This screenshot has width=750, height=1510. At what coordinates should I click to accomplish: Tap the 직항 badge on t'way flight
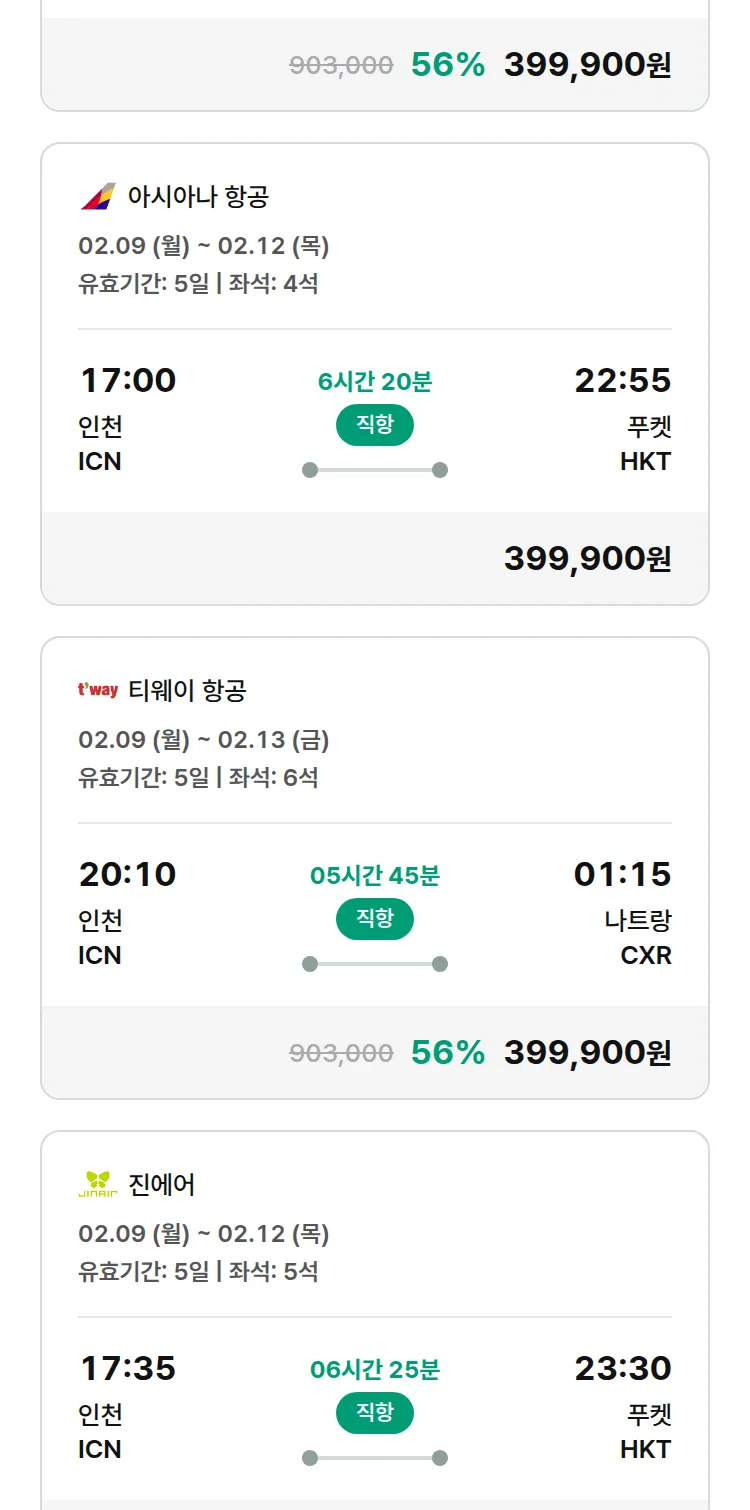coord(375,919)
